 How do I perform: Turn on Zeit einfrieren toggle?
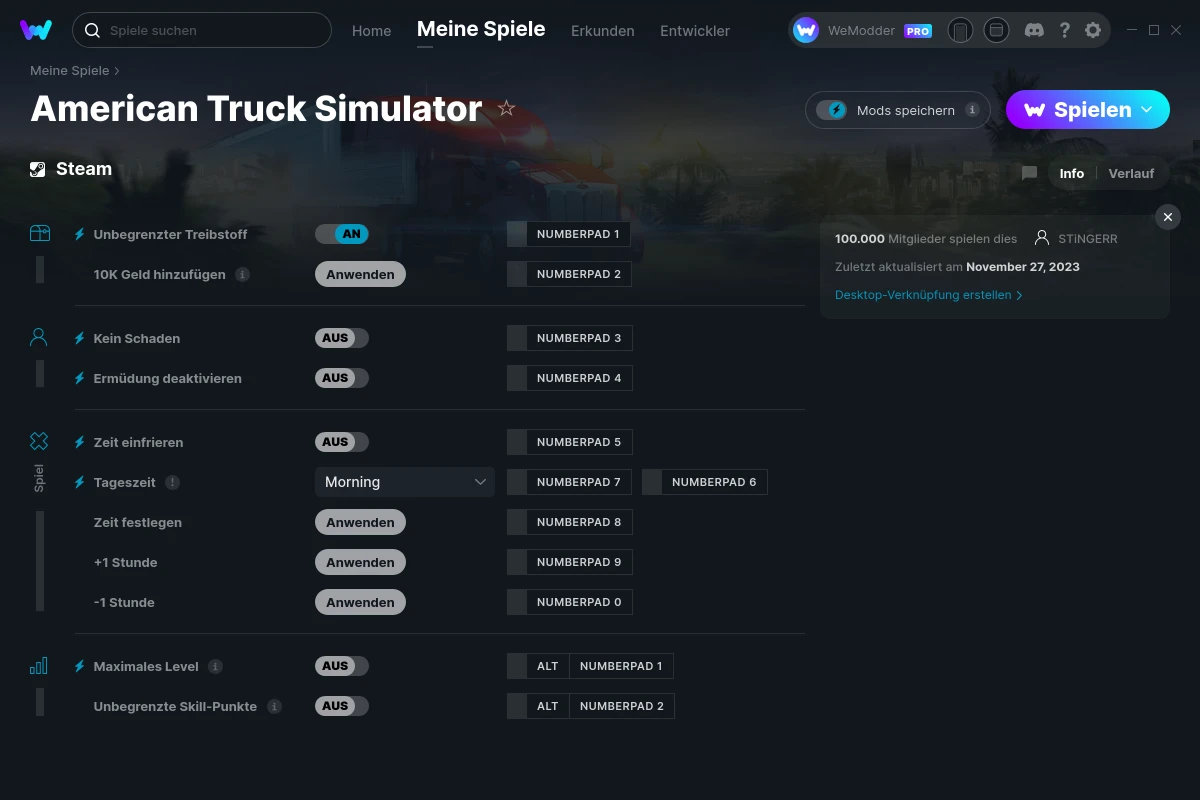(342, 442)
